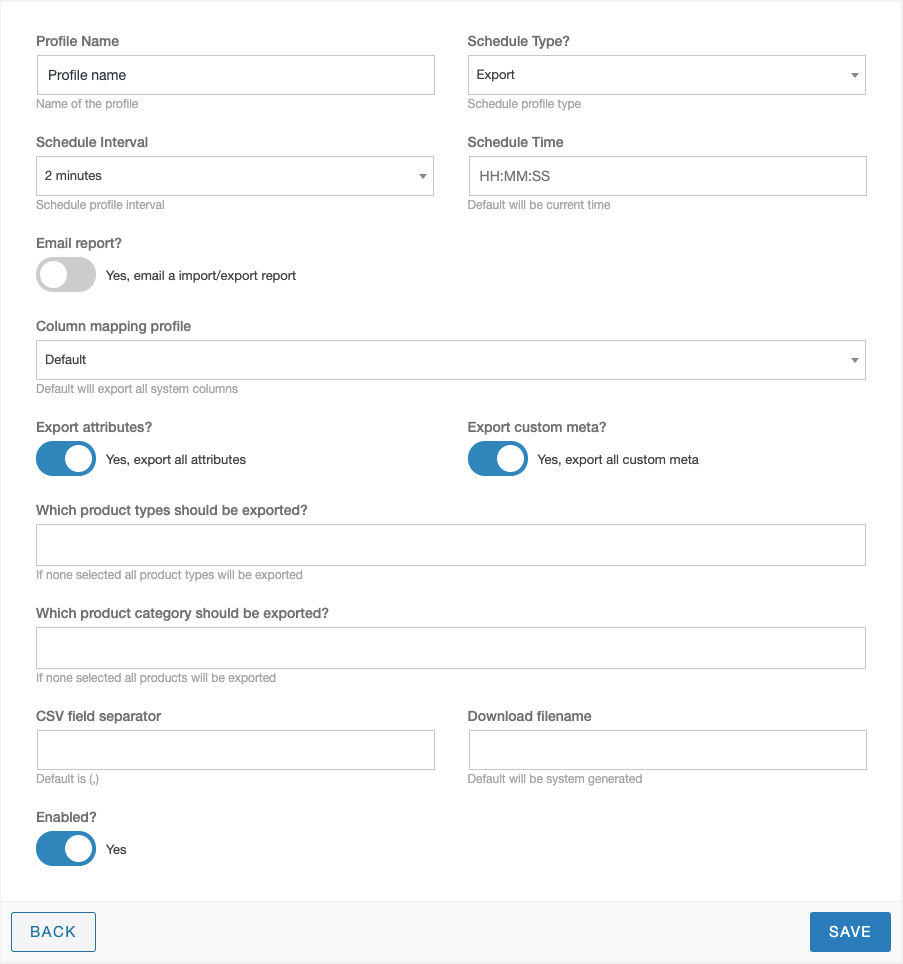Screen dimensions: 903x964
Task: Enable the Email report toggle
Action: 66,275
